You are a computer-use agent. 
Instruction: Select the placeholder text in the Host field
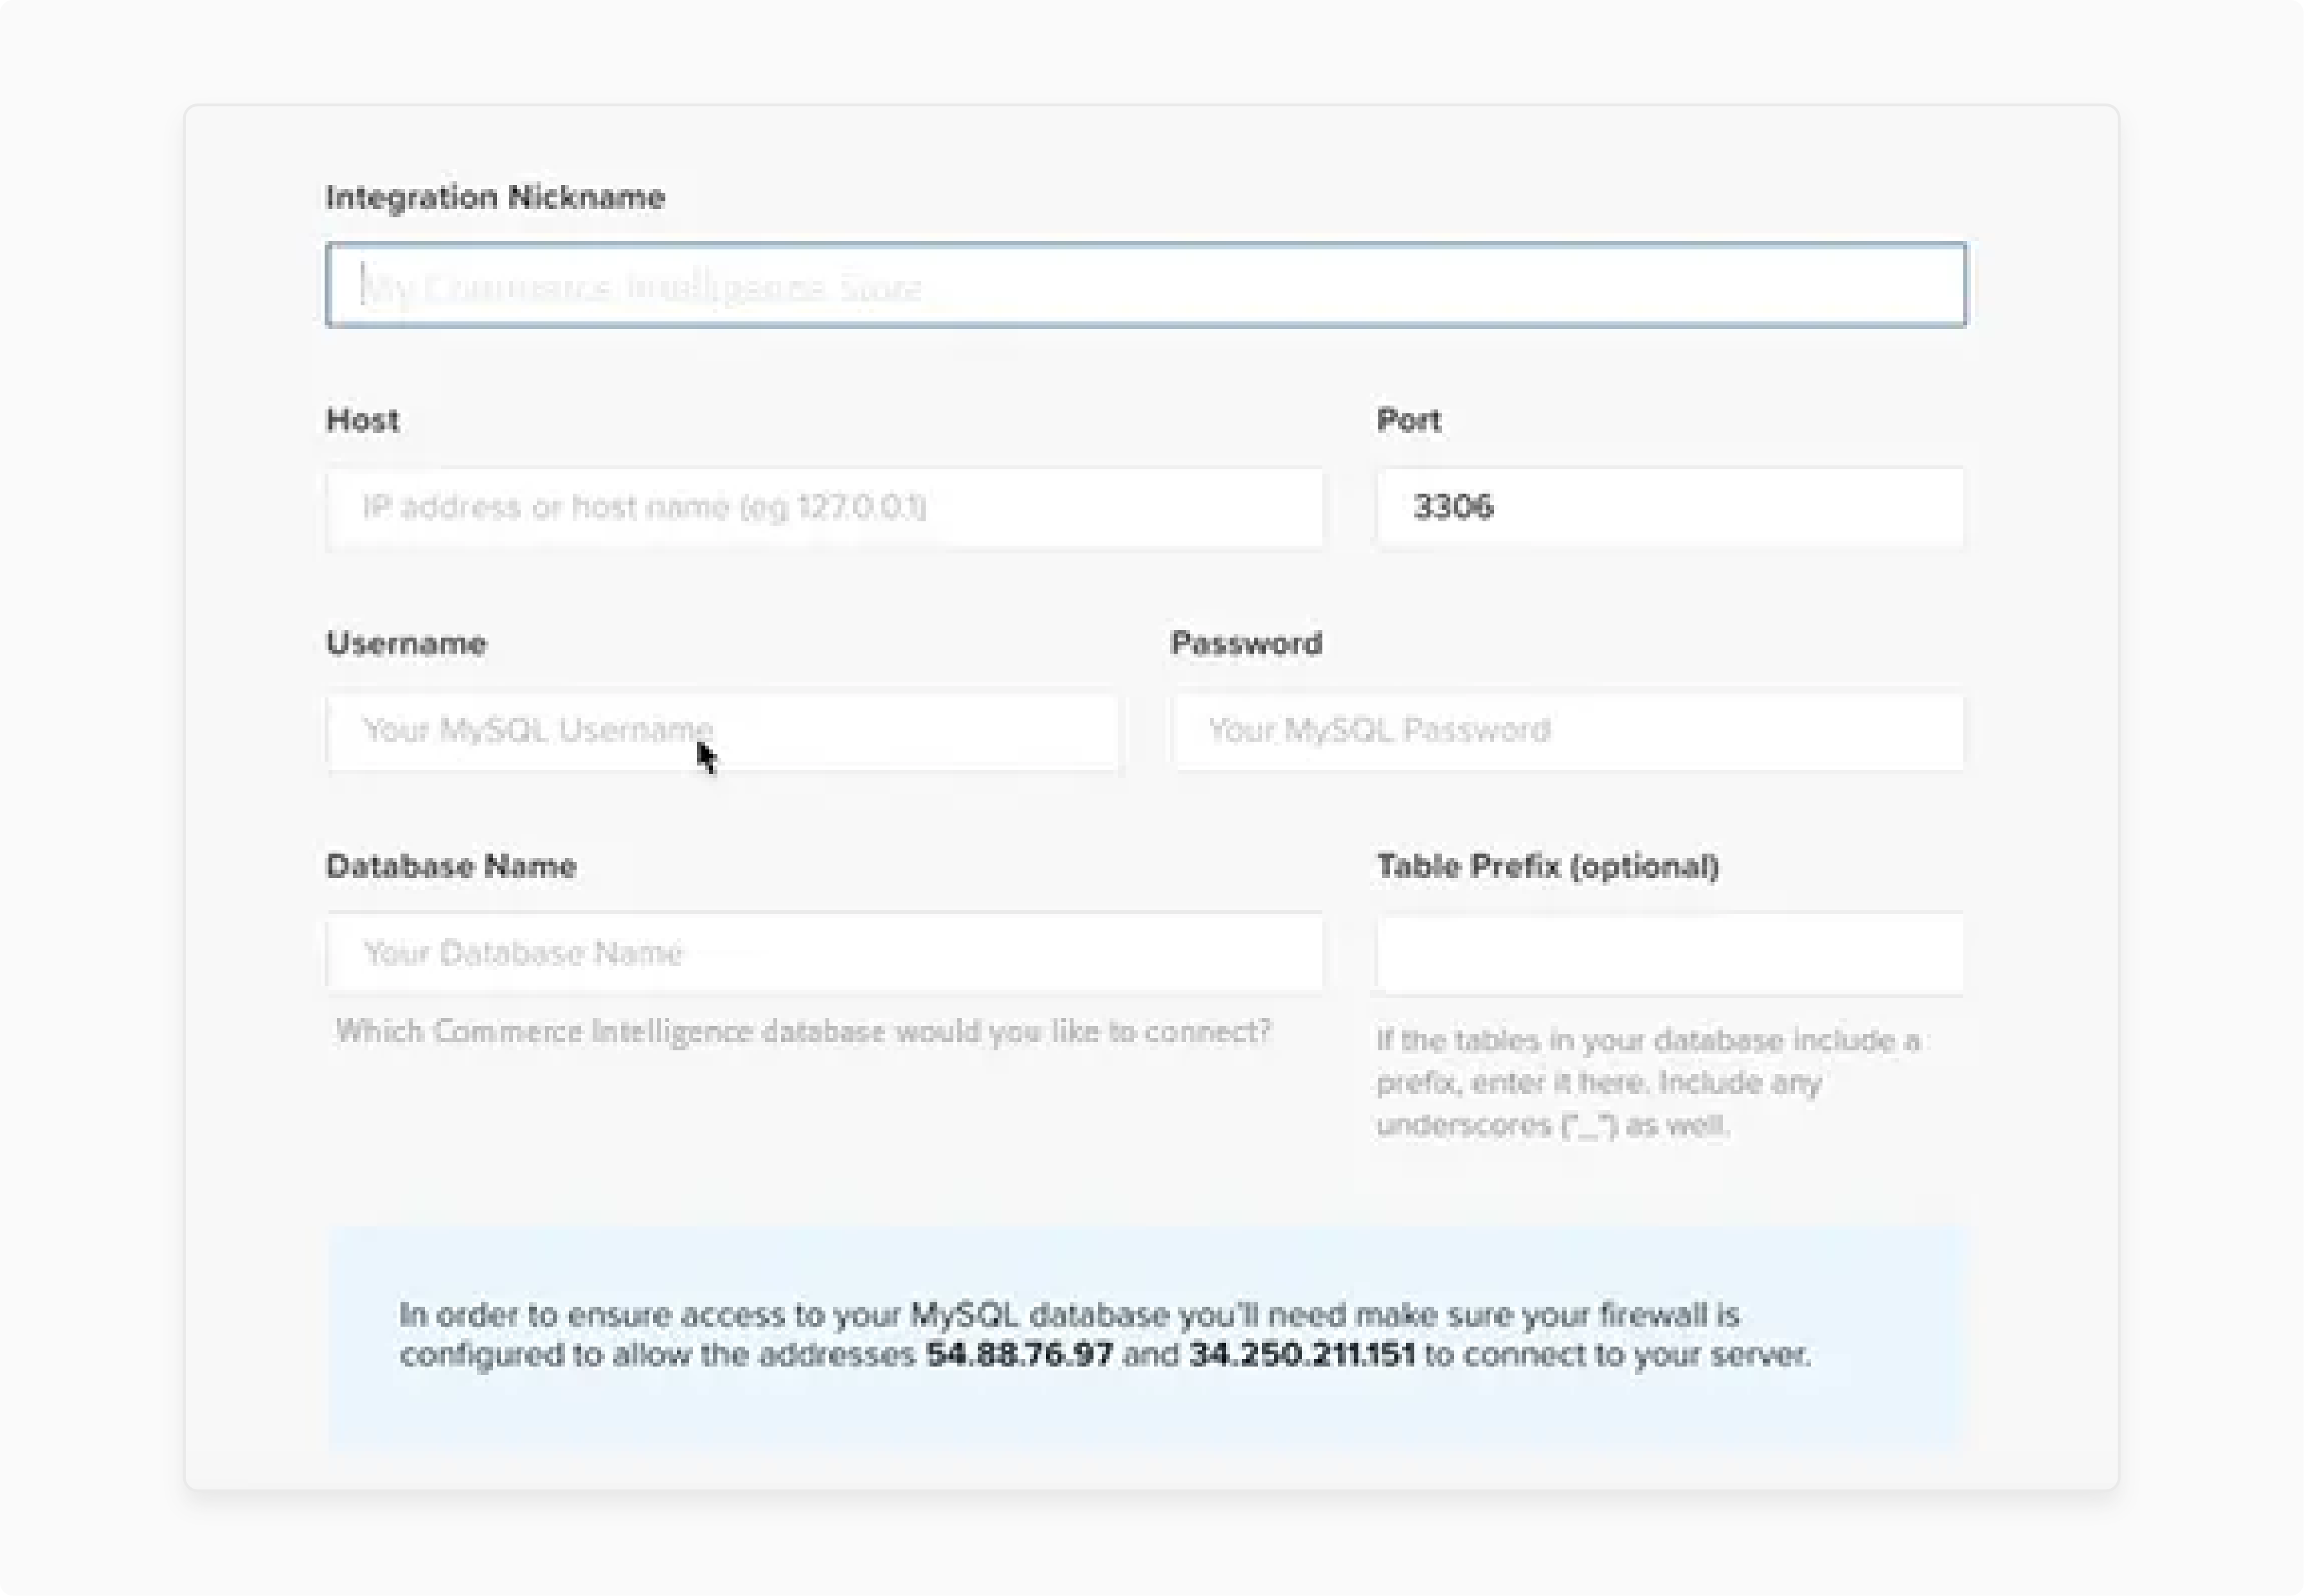pos(644,507)
